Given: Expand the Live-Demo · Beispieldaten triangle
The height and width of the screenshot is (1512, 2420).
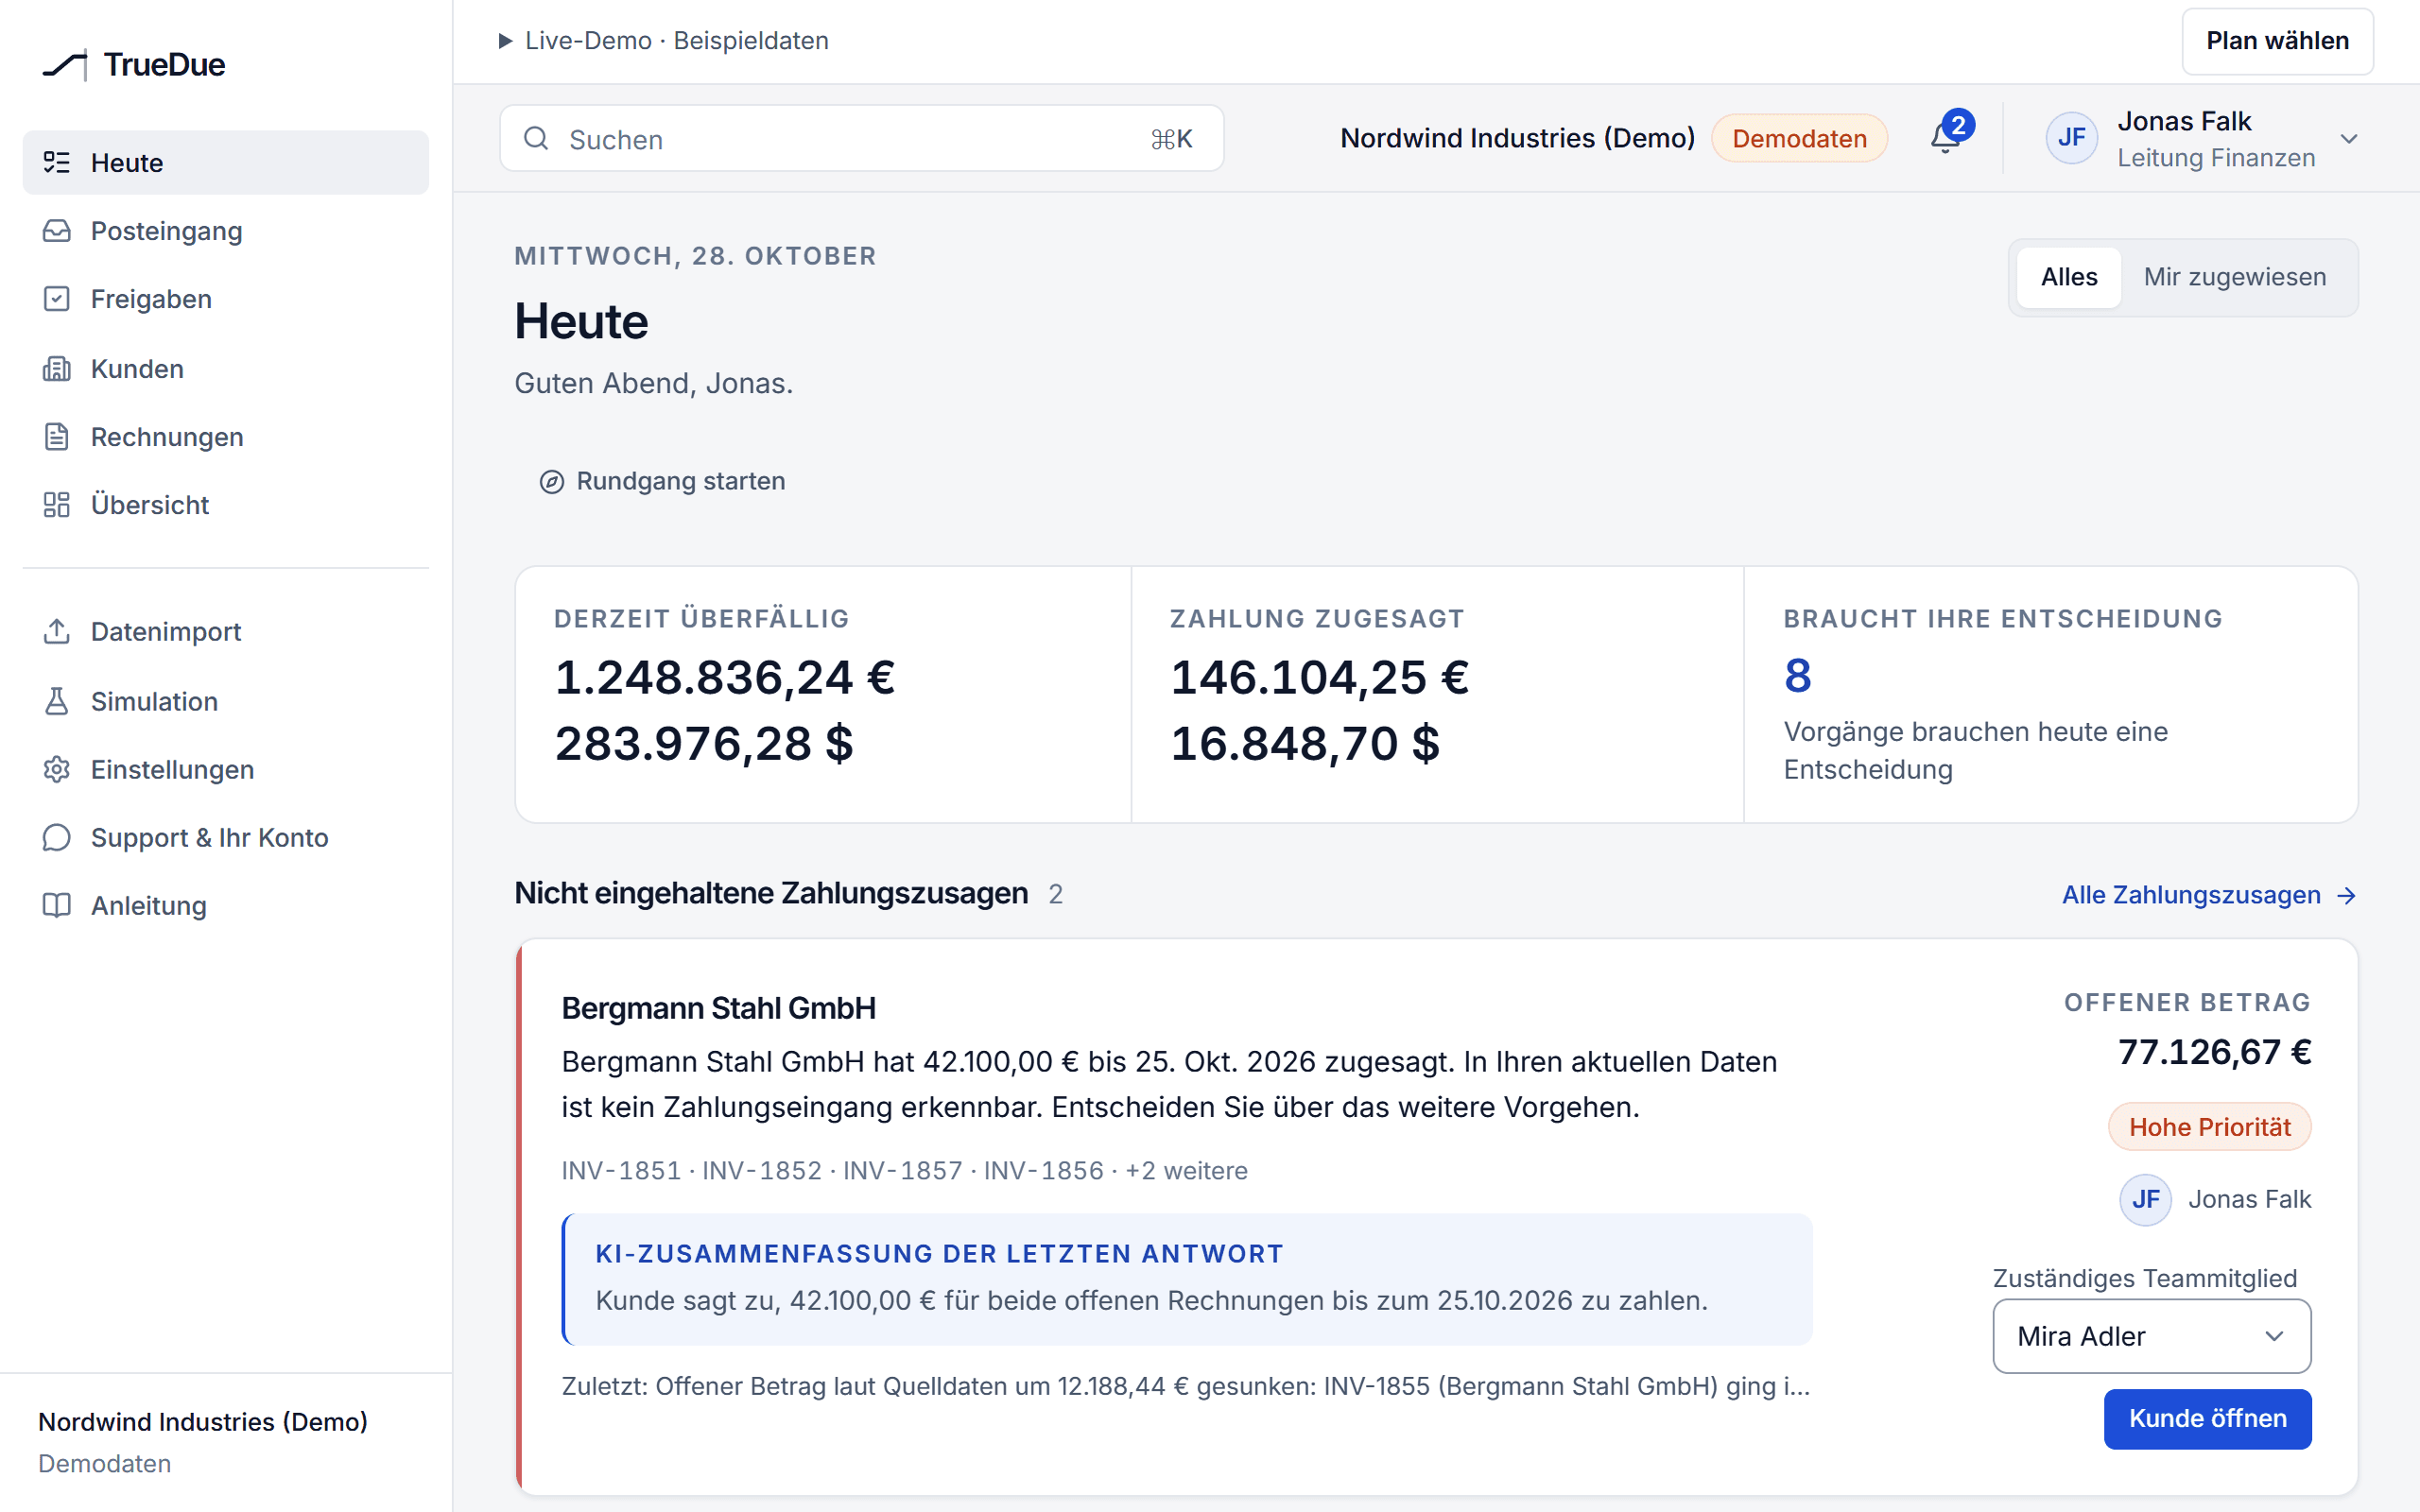Looking at the screenshot, I should click(x=505, y=41).
